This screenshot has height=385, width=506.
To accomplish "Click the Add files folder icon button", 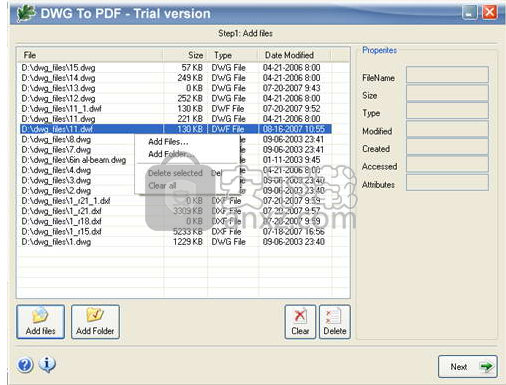I will (x=40, y=322).
